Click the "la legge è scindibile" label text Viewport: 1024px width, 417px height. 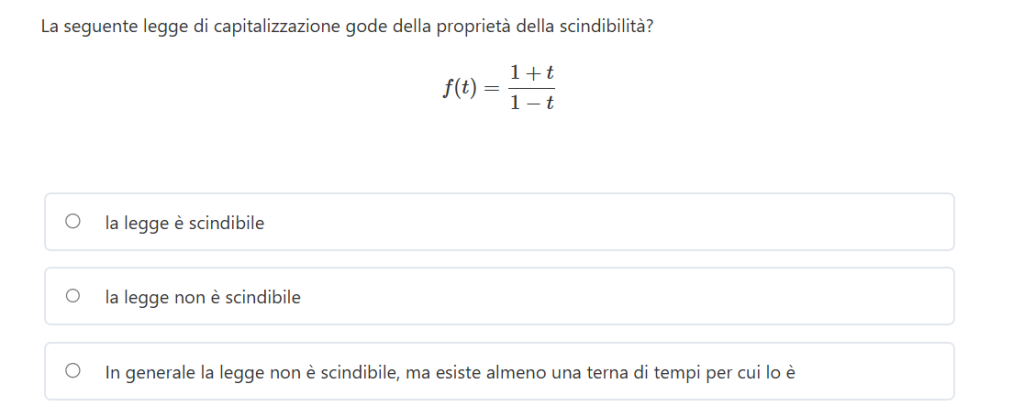coord(184,223)
